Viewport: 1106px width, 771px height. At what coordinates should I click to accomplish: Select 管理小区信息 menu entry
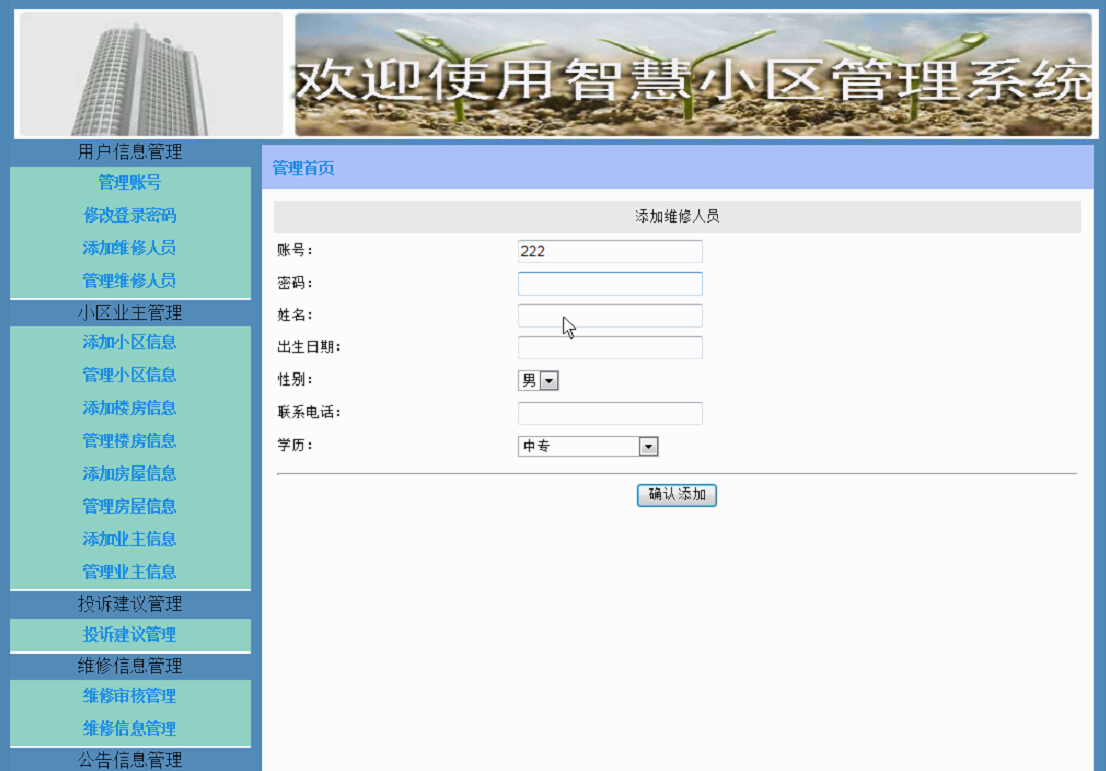[129, 375]
